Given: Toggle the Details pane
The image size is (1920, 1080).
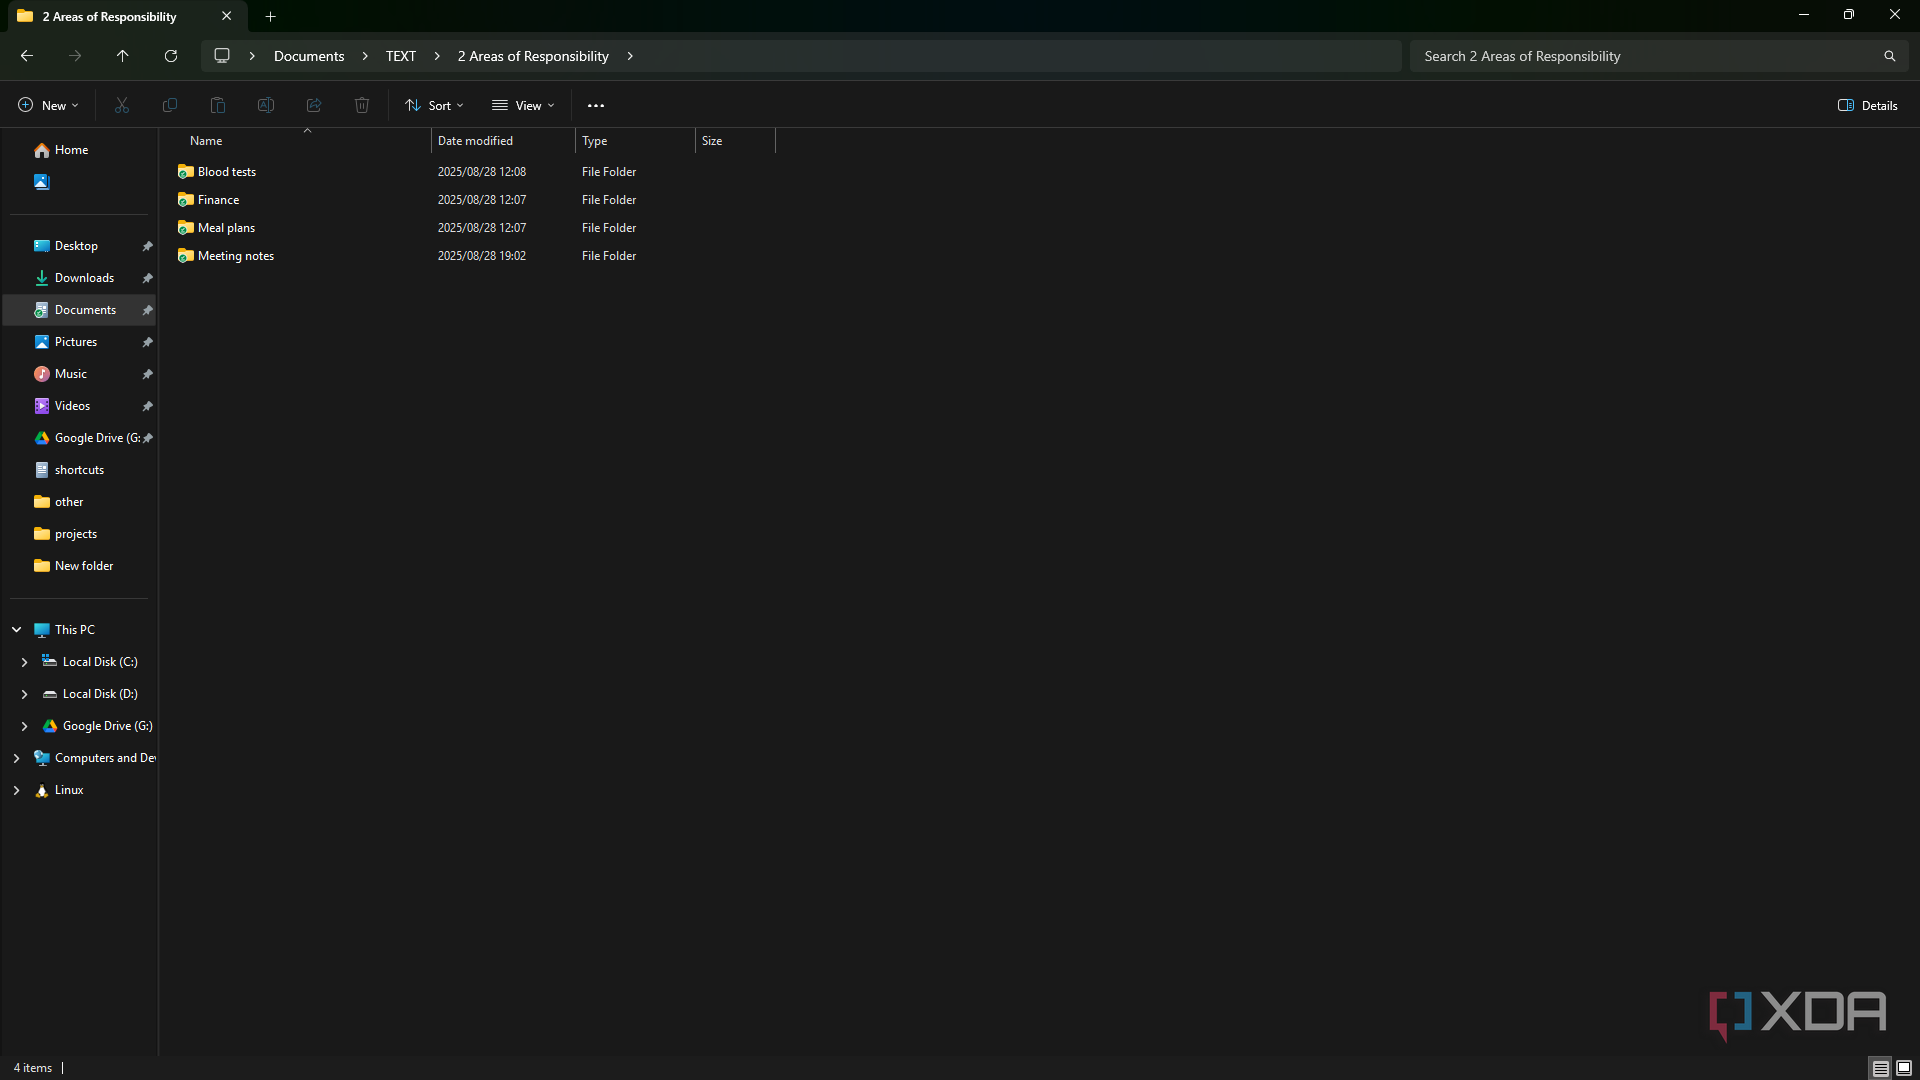Looking at the screenshot, I should click(x=1867, y=105).
